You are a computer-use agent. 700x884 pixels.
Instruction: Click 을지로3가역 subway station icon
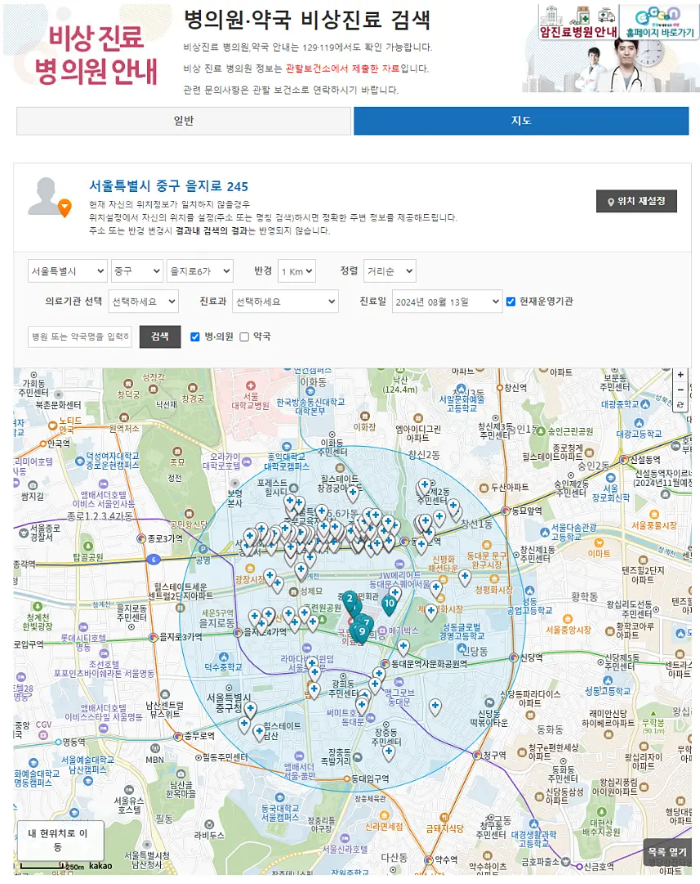point(153,637)
